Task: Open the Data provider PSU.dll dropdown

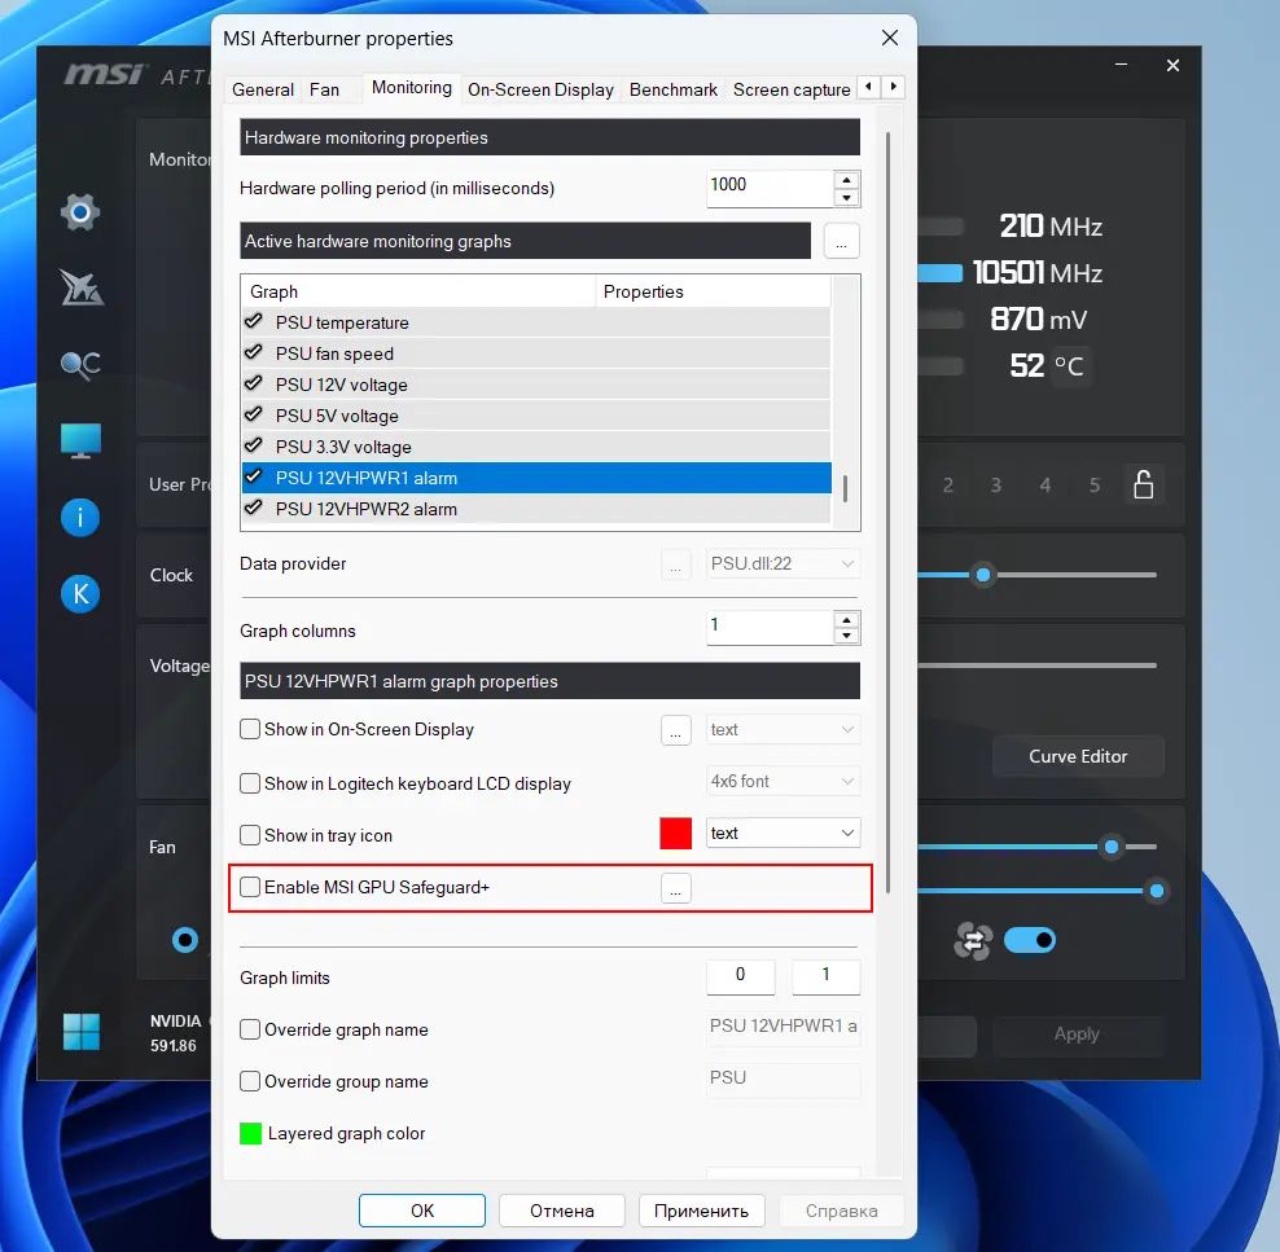Action: pyautogui.click(x=783, y=564)
